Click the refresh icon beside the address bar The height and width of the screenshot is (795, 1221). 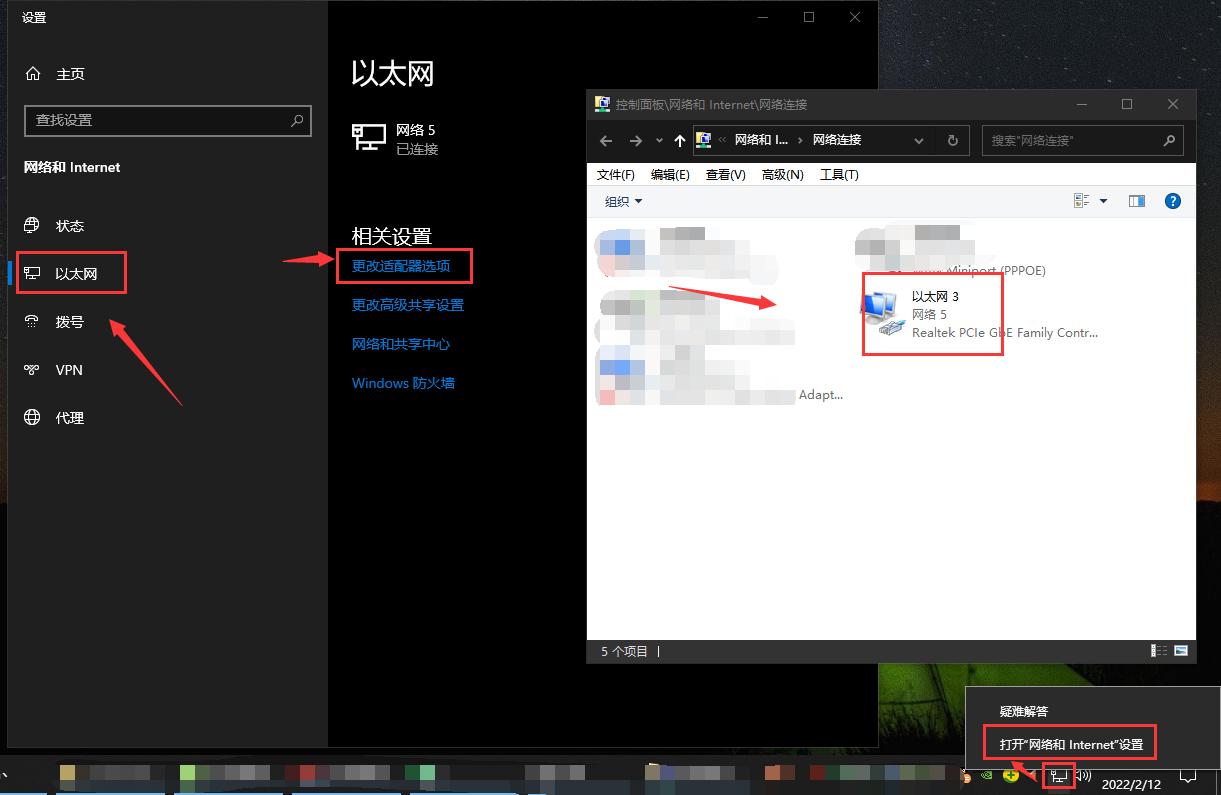pyautogui.click(x=952, y=140)
